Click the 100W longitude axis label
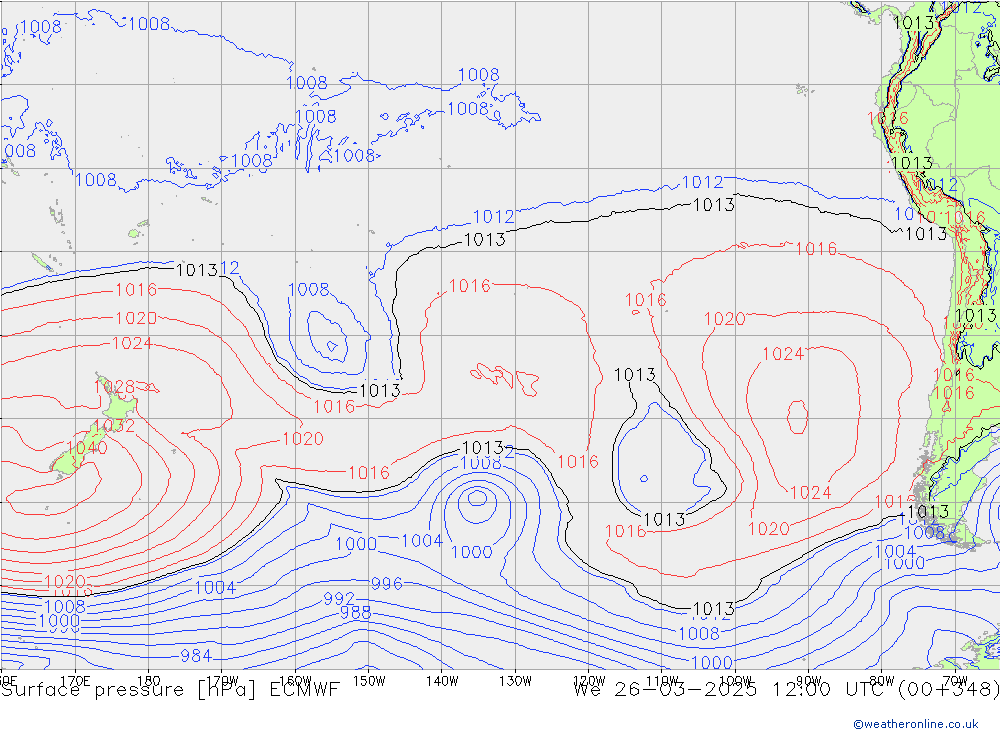The width and height of the screenshot is (1000, 733). coord(735,681)
